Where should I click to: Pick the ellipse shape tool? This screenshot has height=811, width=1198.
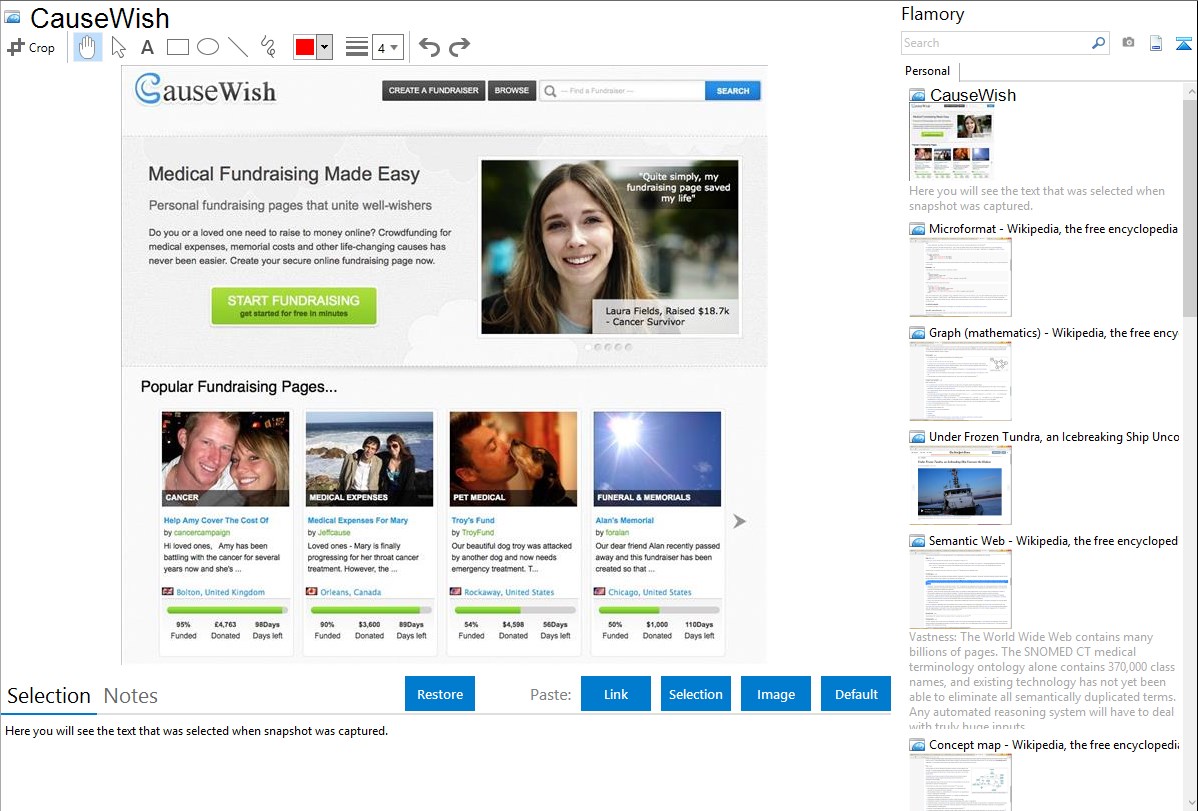(208, 47)
